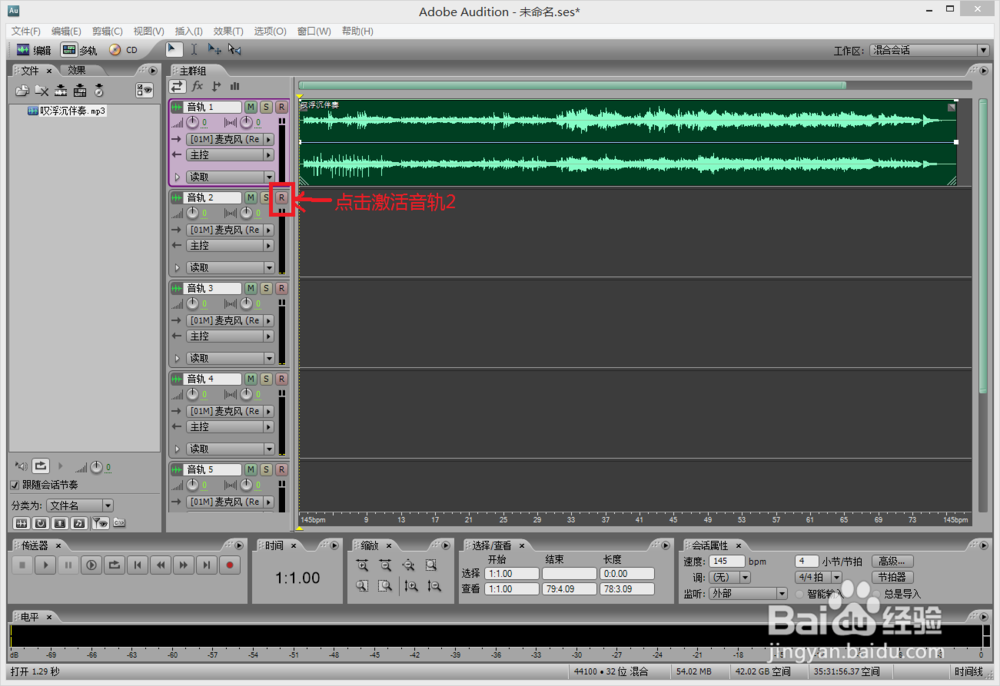Open CD view

[124, 50]
